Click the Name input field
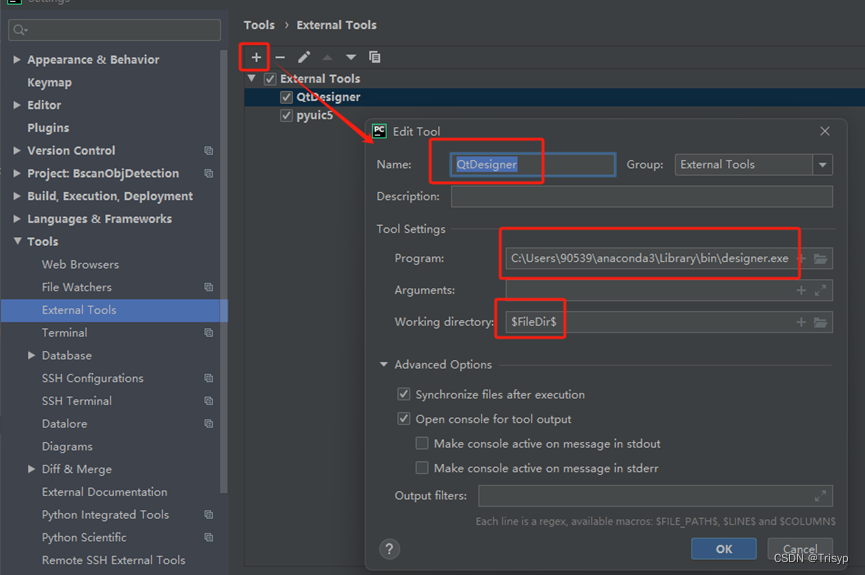 coord(533,164)
